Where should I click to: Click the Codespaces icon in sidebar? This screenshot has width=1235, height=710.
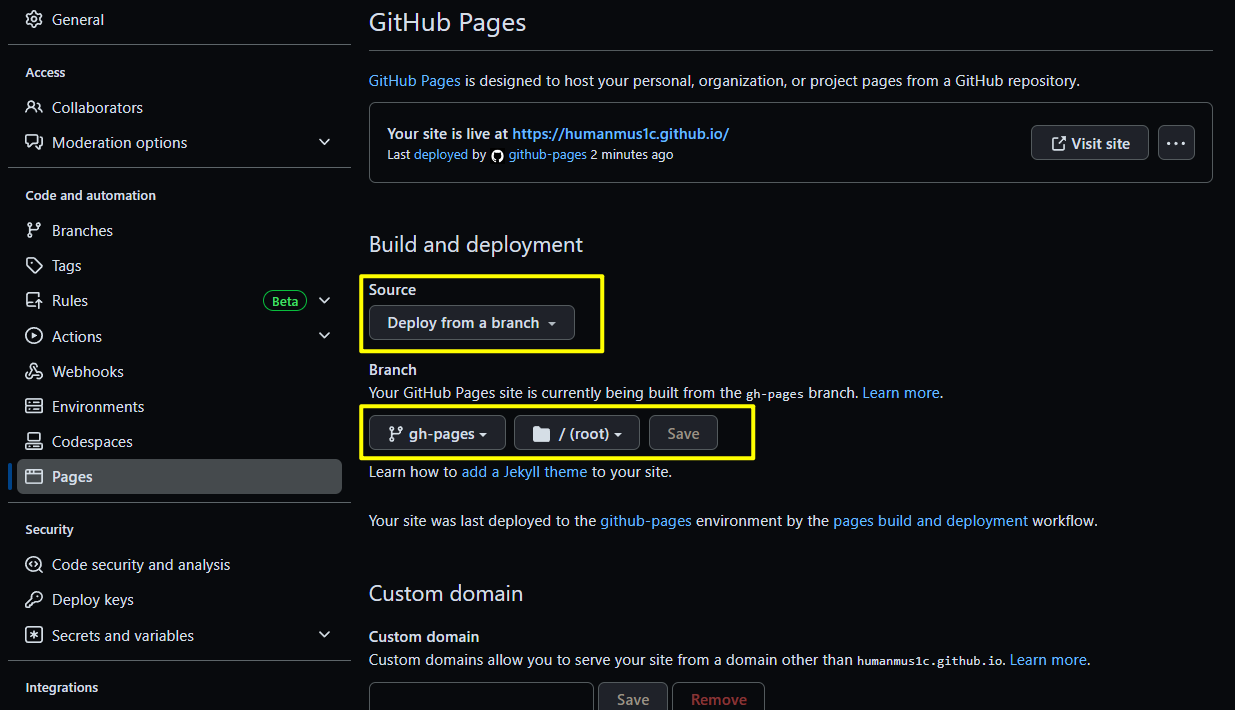click(x=34, y=442)
